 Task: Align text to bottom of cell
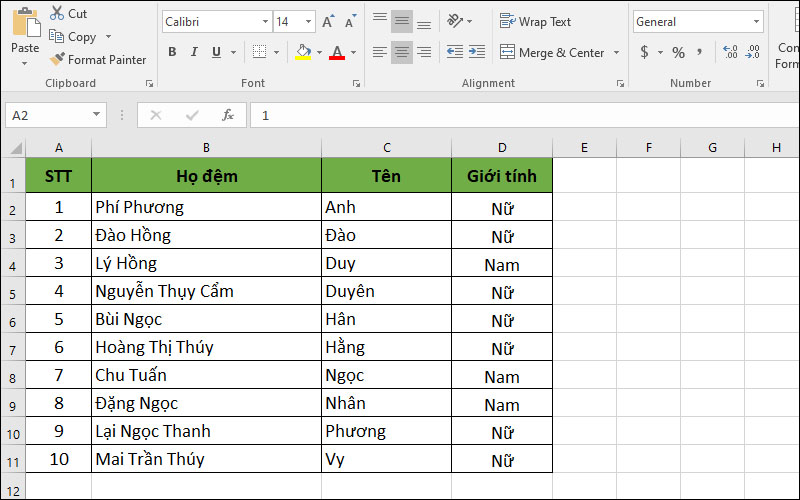coord(424,22)
